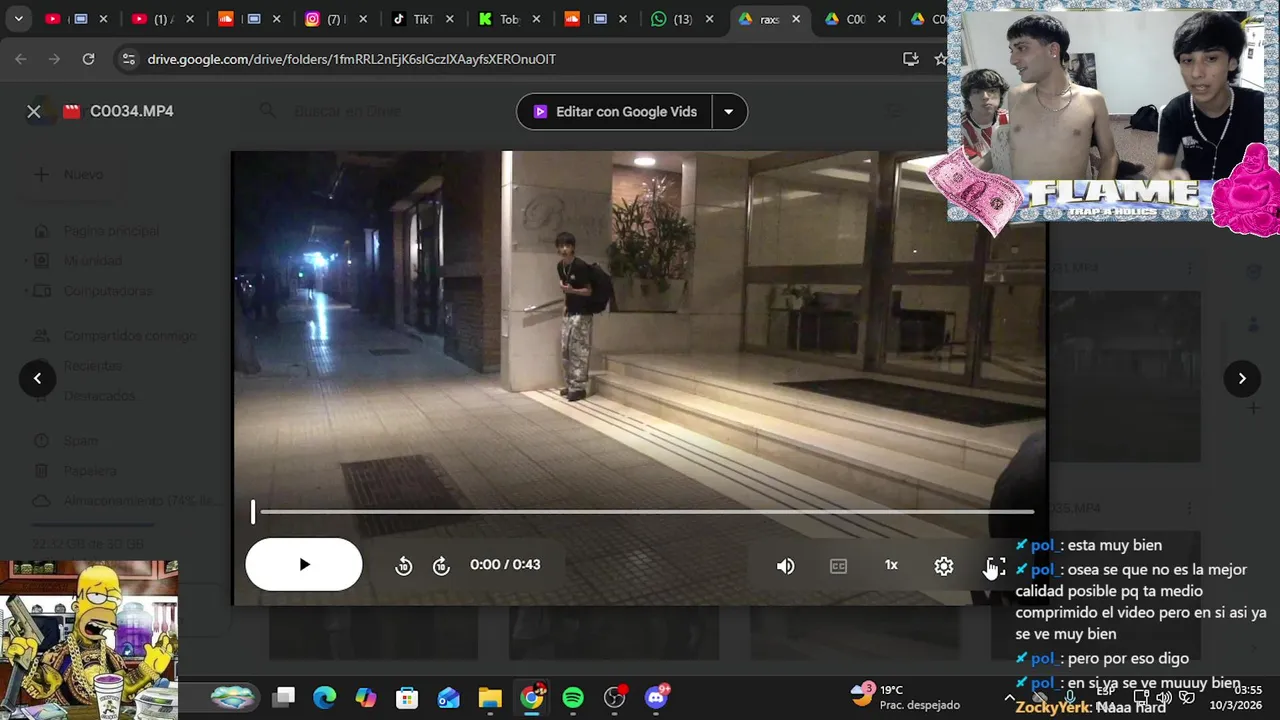Screen dimensions: 1280x720
Task: Go forward in browser history
Action: pyautogui.click(x=54, y=59)
